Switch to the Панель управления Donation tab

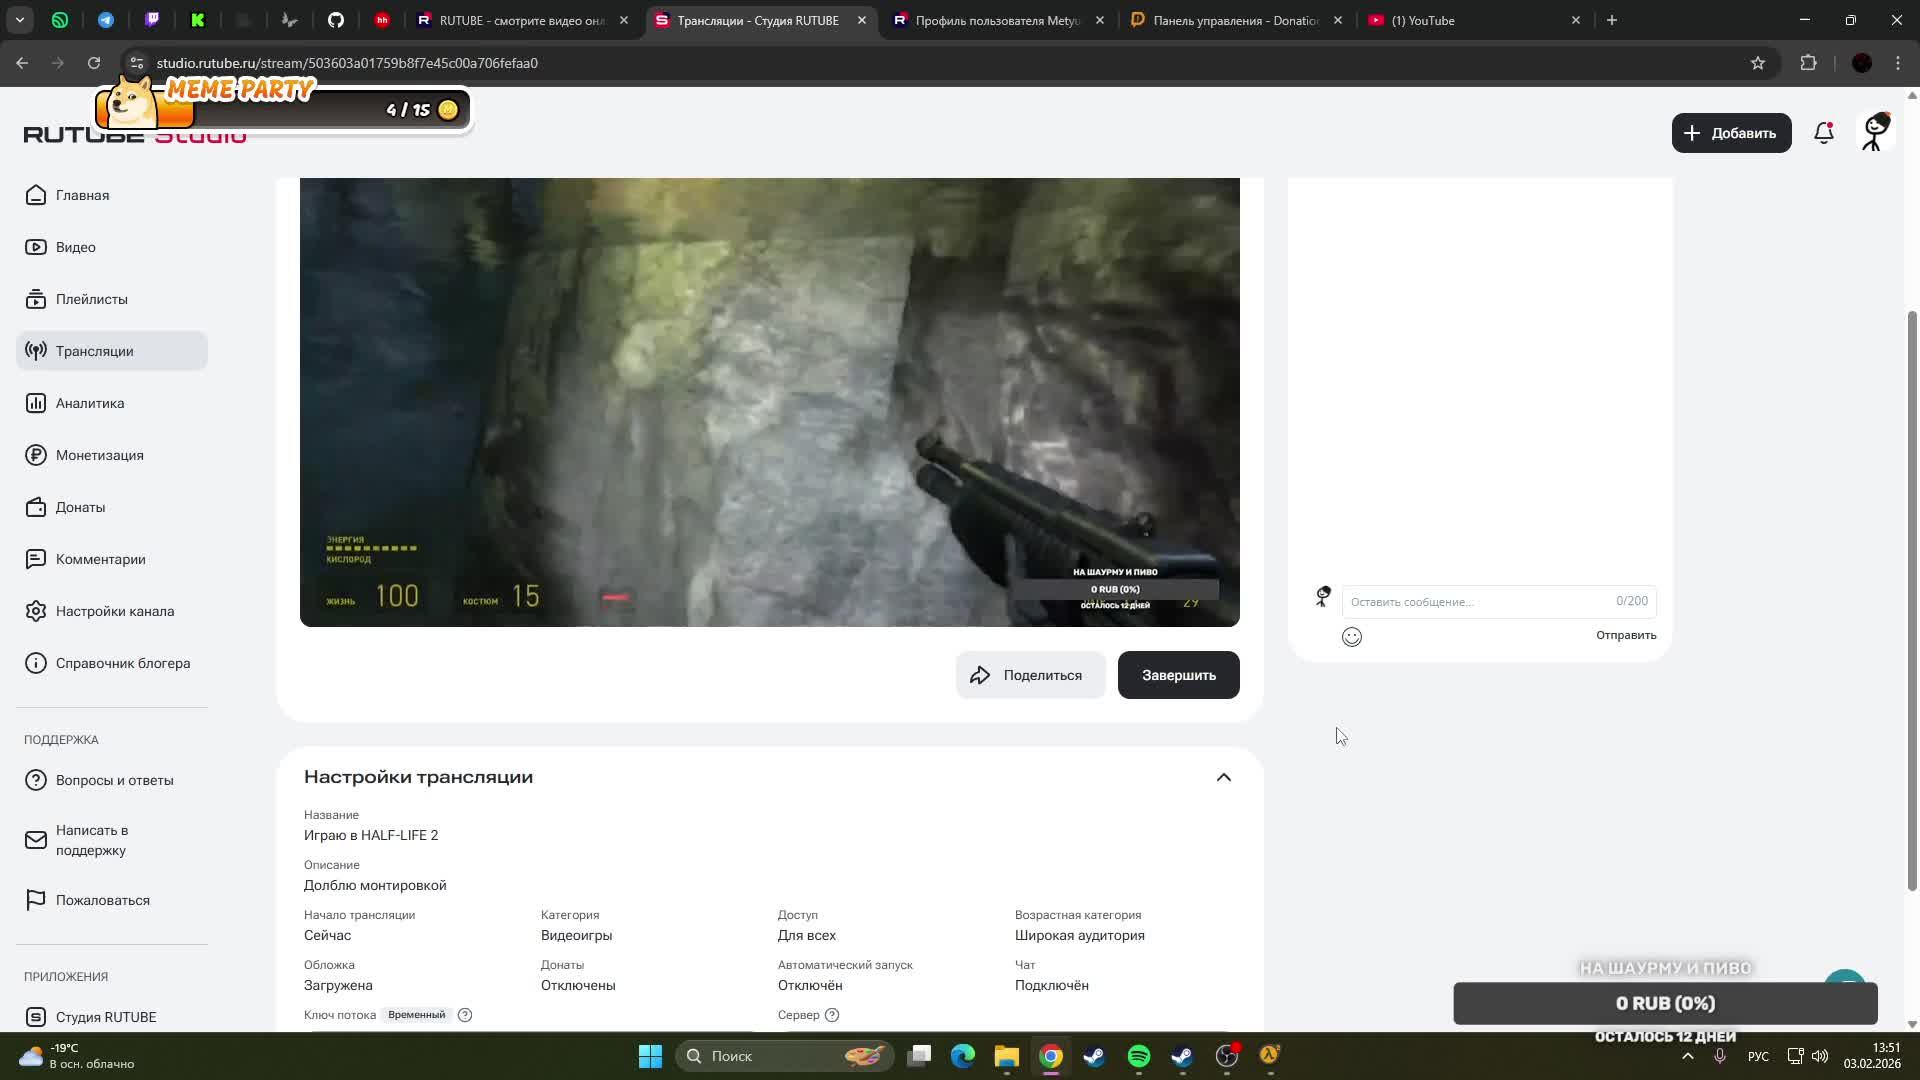(x=1235, y=20)
